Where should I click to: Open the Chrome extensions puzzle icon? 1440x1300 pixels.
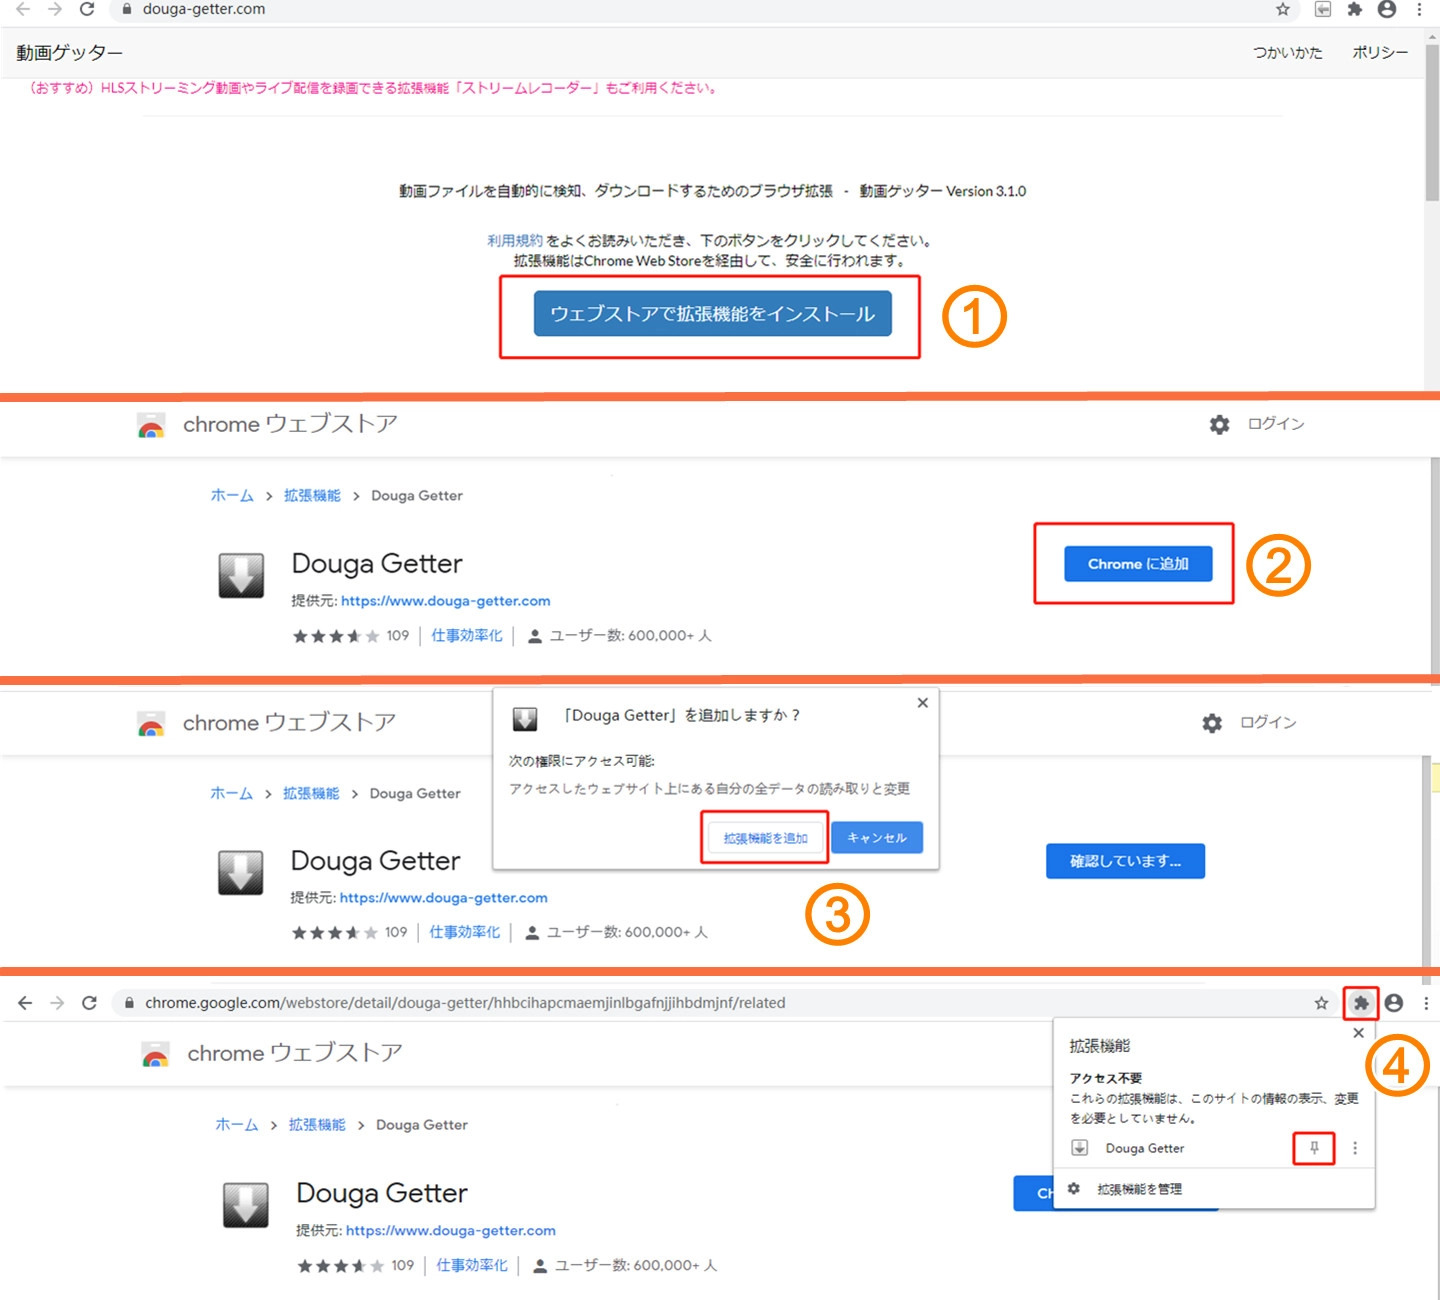click(x=1360, y=1003)
